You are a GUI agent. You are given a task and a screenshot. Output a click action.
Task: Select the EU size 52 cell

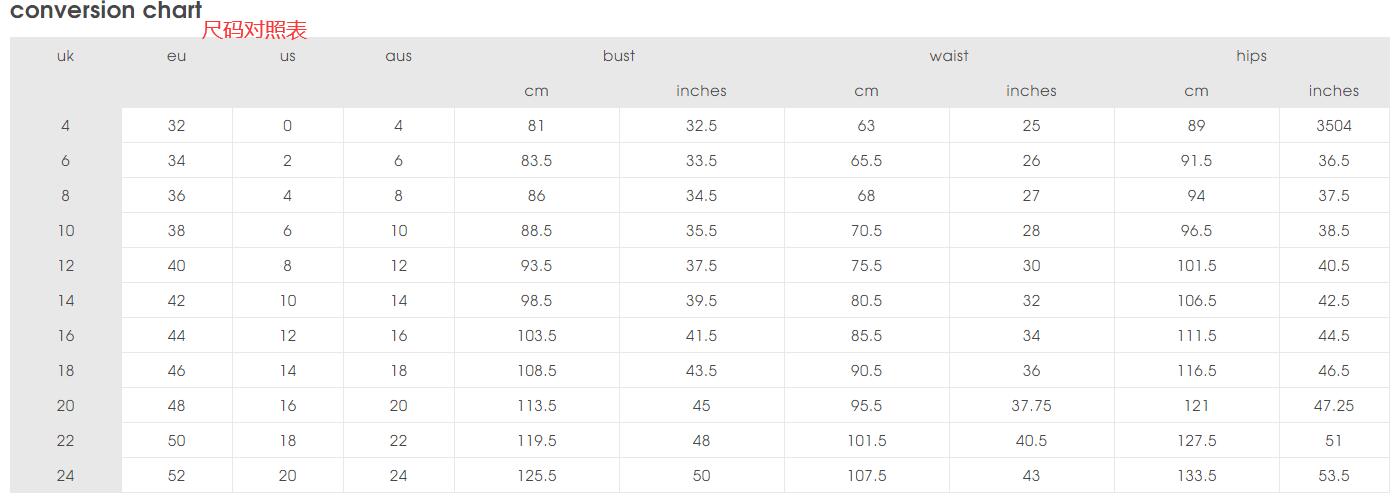(x=176, y=476)
